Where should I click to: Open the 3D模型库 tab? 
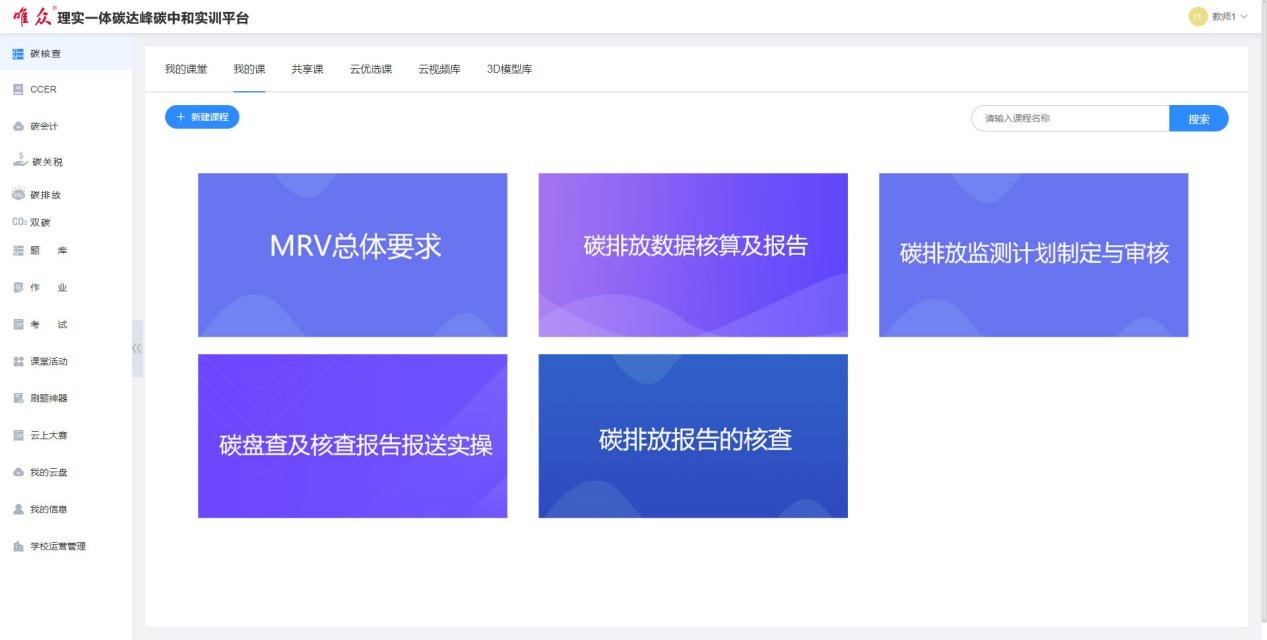pyautogui.click(x=509, y=69)
